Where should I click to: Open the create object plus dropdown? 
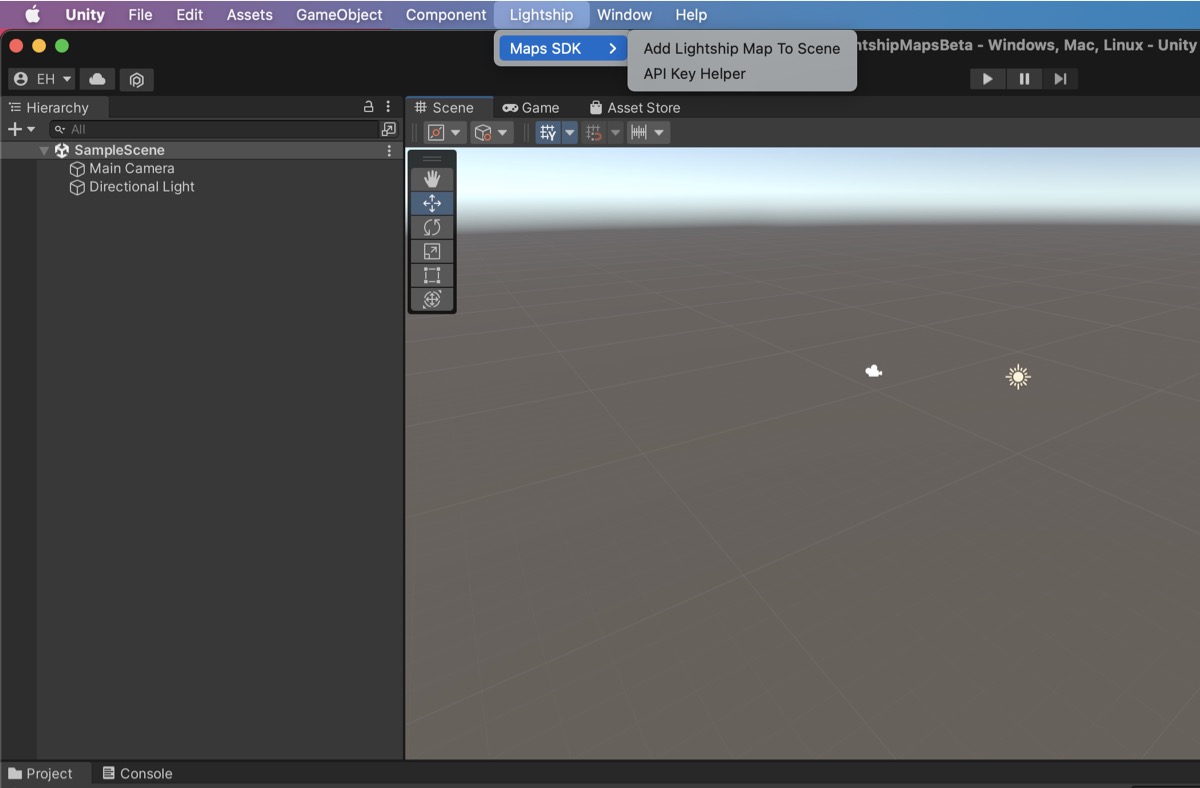point(21,129)
